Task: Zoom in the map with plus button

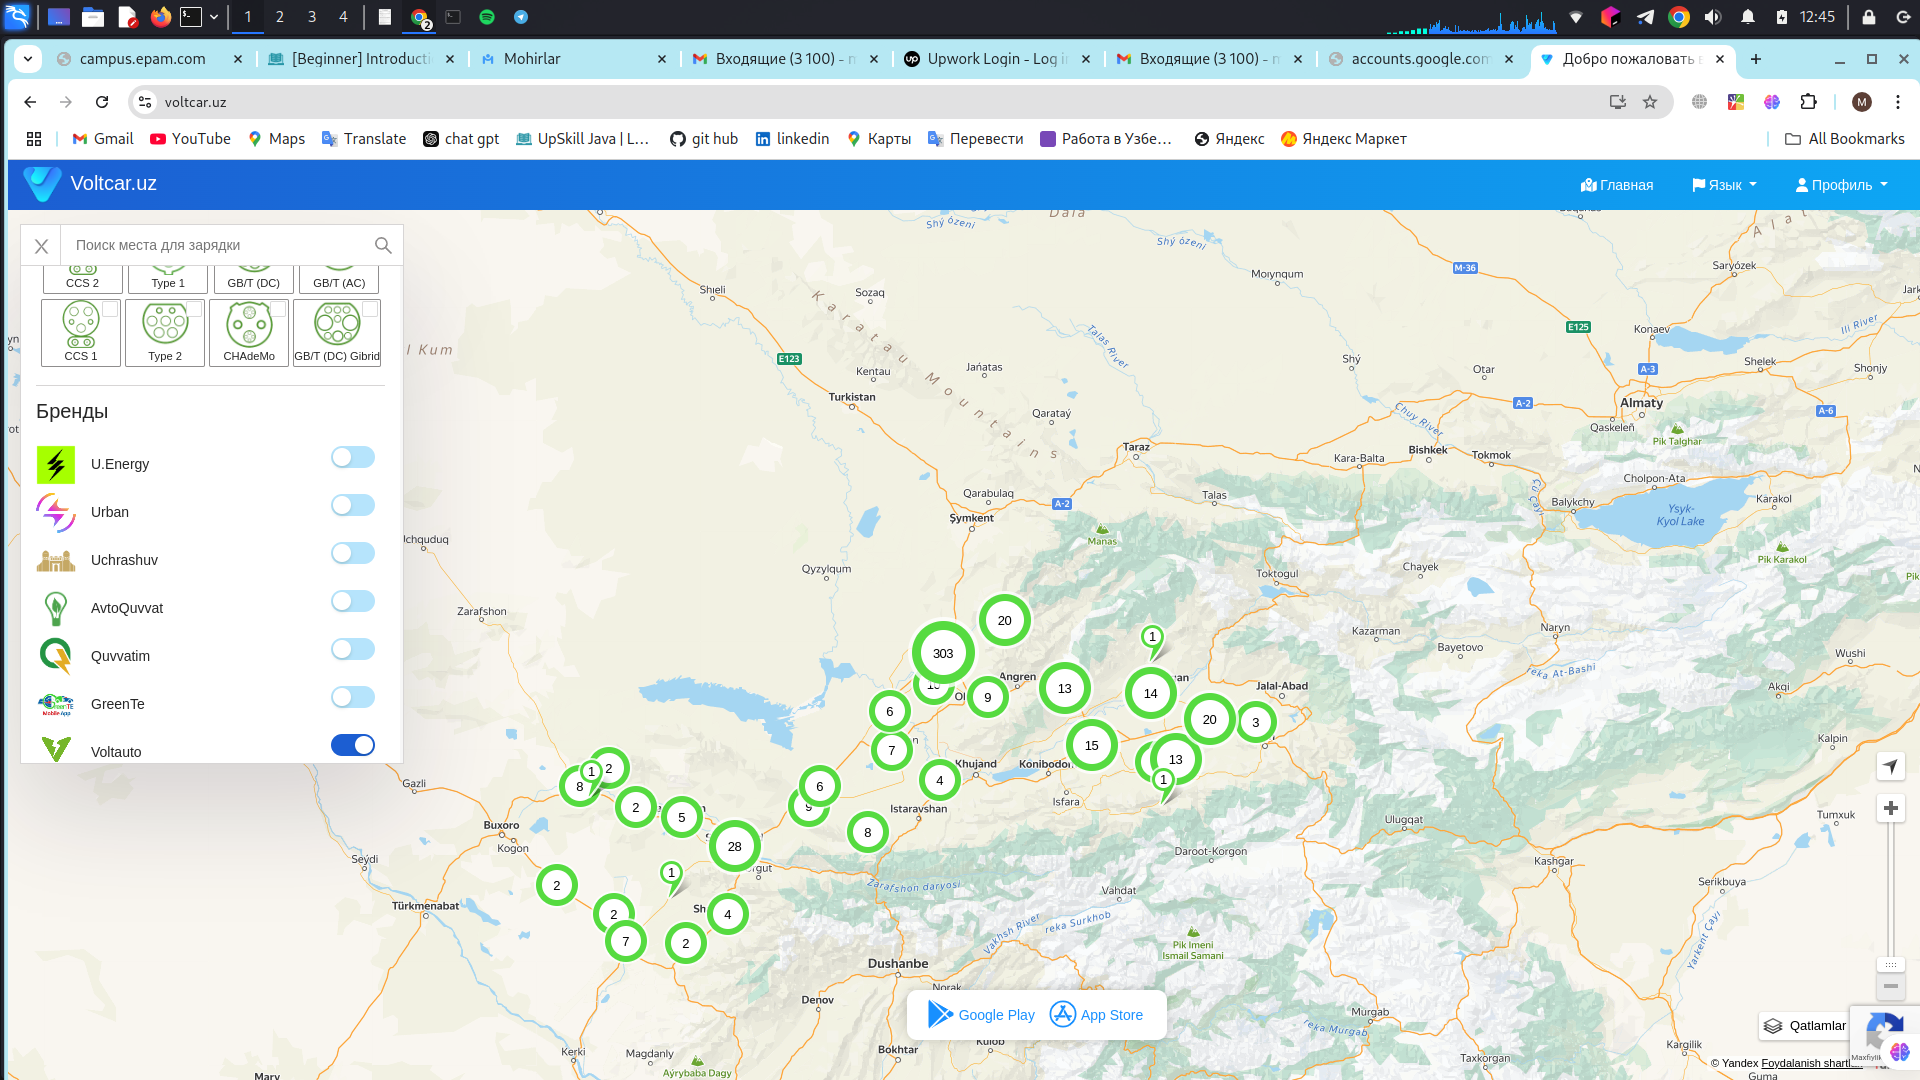Action: [x=1890, y=808]
